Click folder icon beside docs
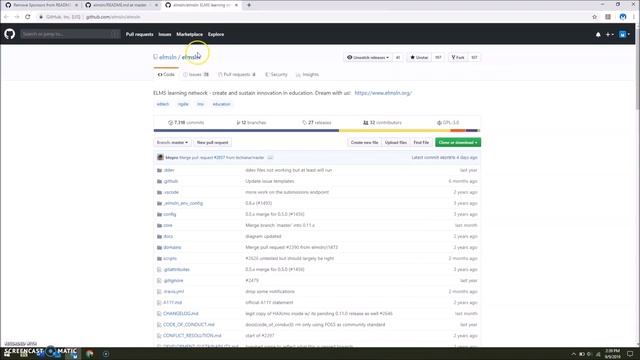Viewport: 640px width, 360px height. (x=159, y=236)
